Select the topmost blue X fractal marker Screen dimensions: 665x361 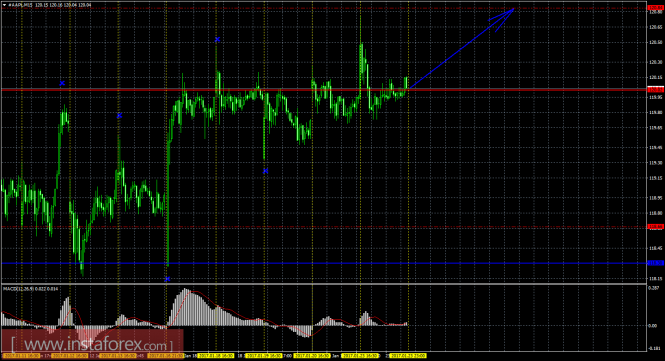[x=218, y=39]
